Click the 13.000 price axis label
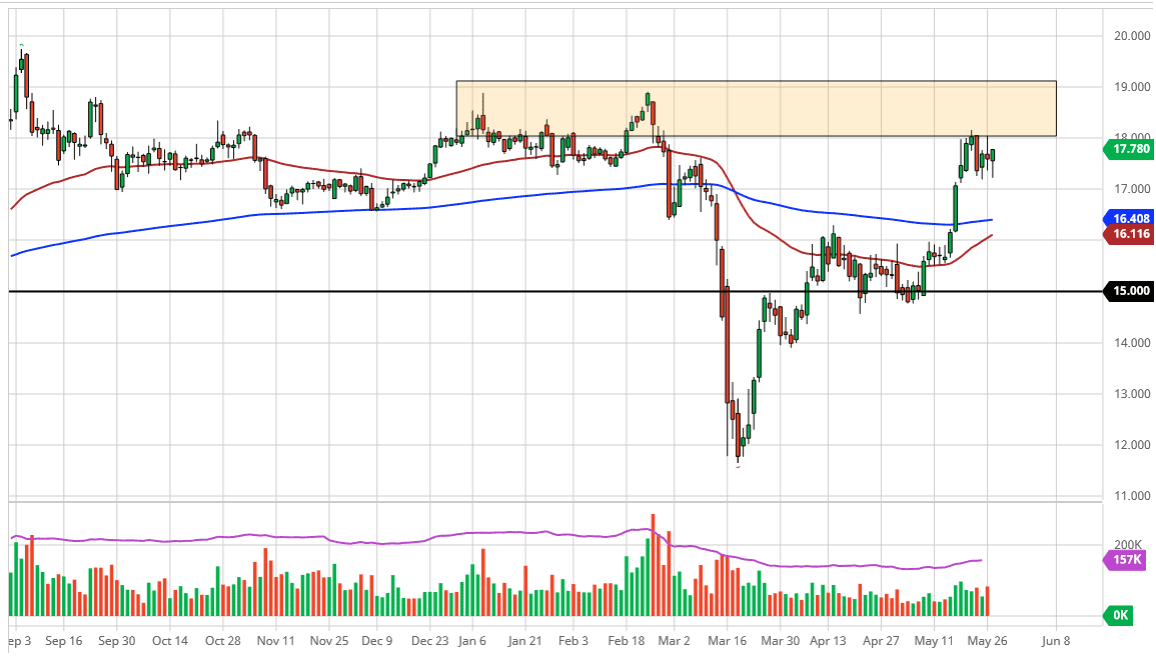 [x=1130, y=393]
